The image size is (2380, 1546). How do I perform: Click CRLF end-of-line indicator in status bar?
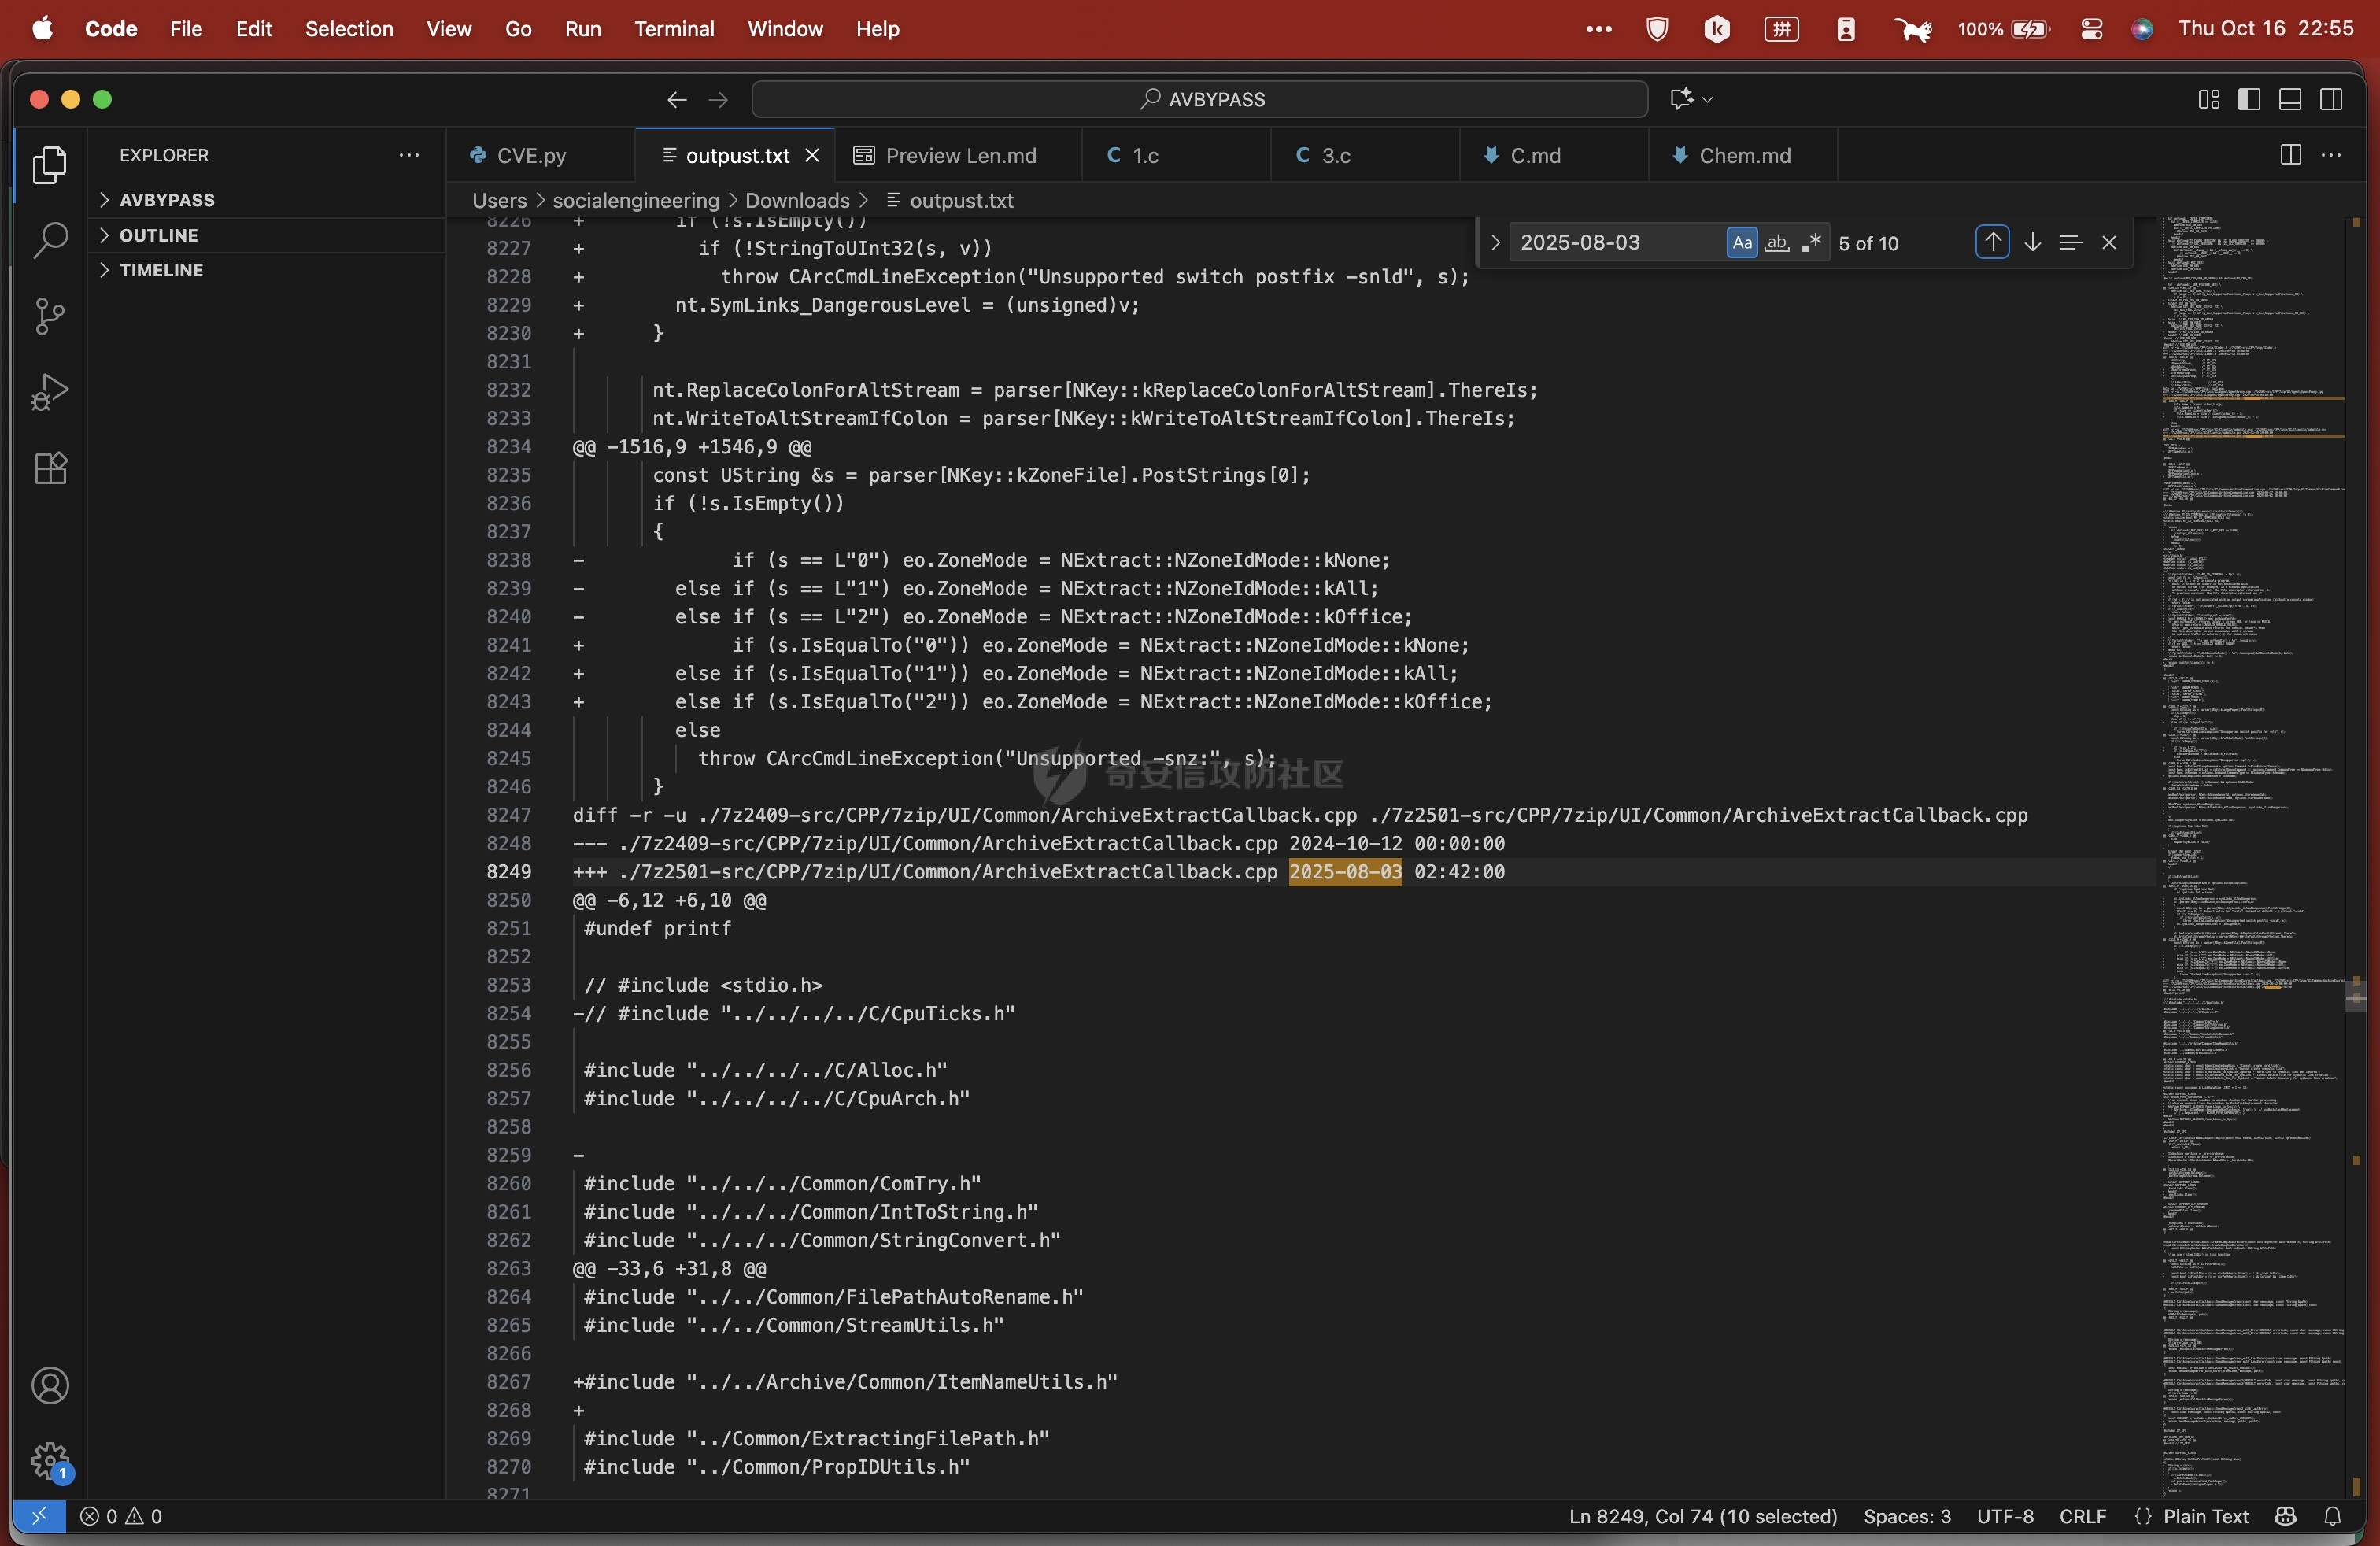(2082, 1517)
